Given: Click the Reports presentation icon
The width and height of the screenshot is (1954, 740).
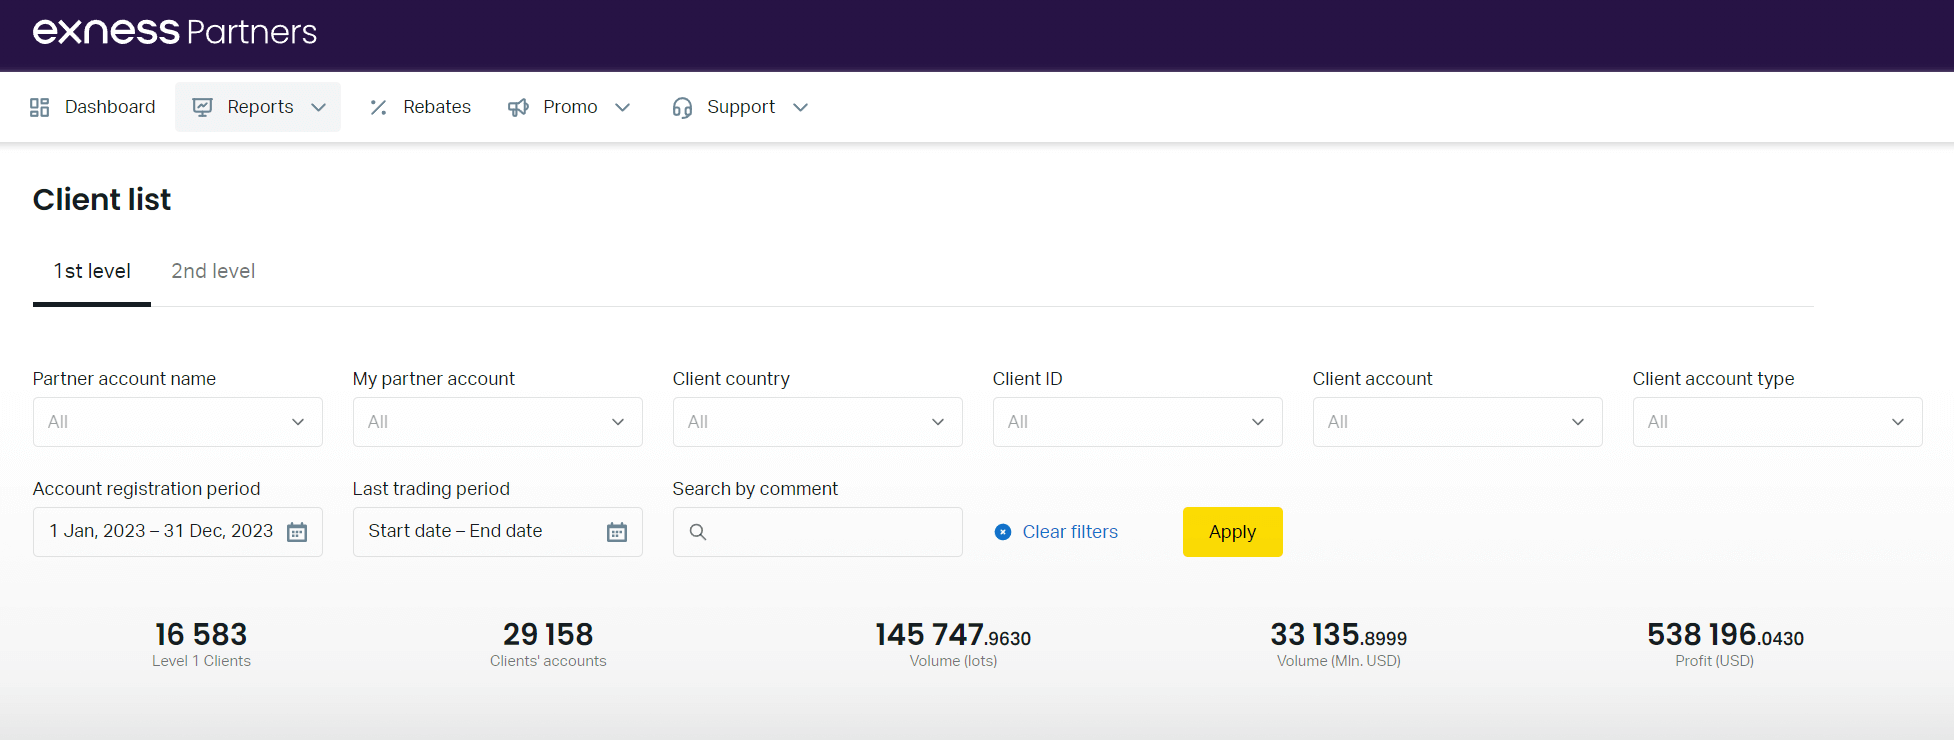Looking at the screenshot, I should tap(202, 107).
